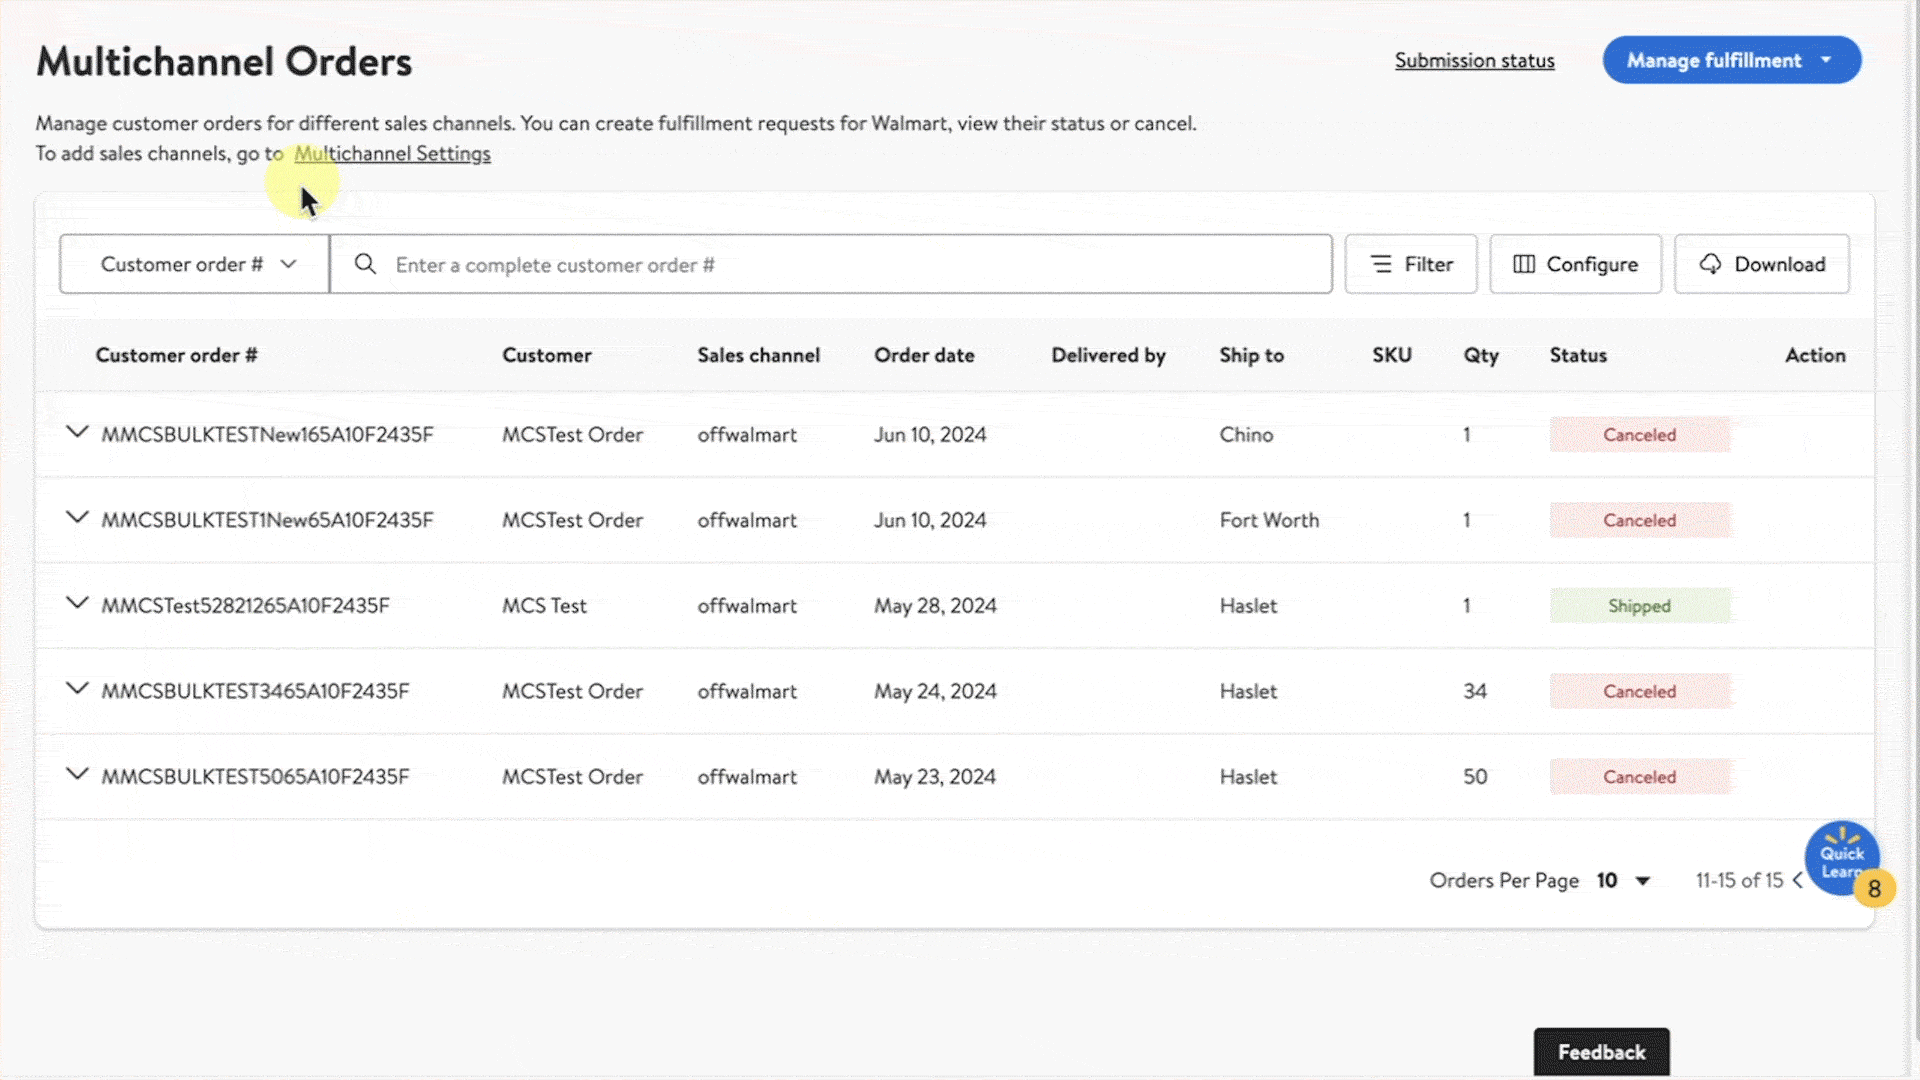1920x1080 pixels.
Task: Go to previous page of orders
Action: click(x=1798, y=880)
